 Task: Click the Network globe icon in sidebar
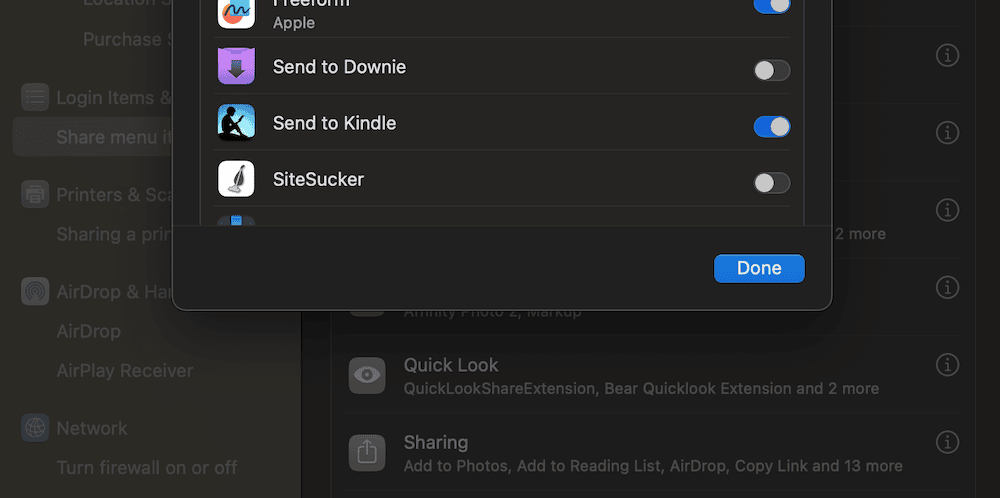click(x=35, y=428)
